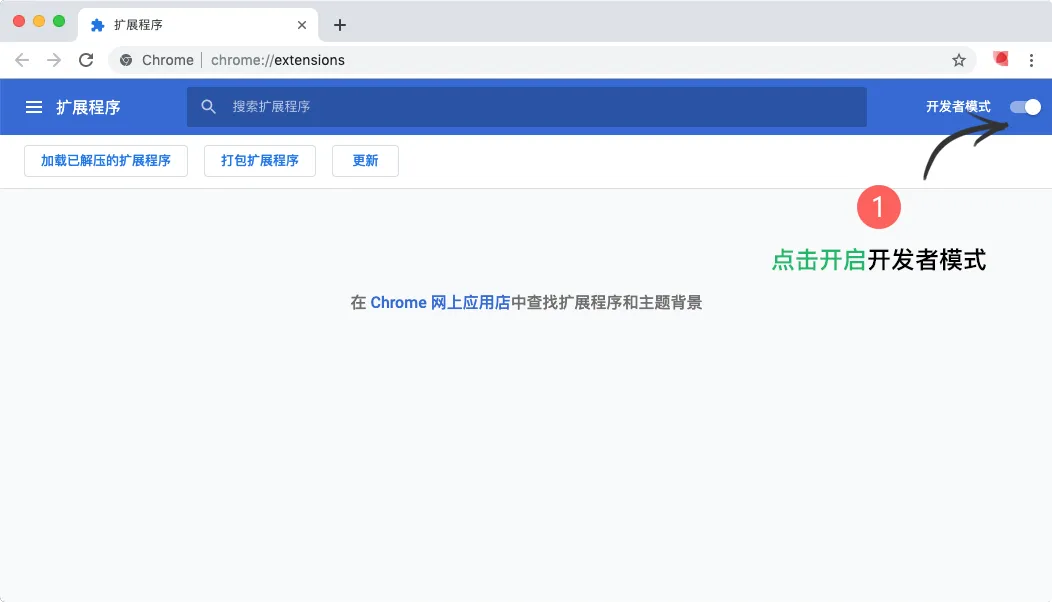This screenshot has height=602, width=1052.
Task: Click the red close window button
Action: [x=19, y=21]
